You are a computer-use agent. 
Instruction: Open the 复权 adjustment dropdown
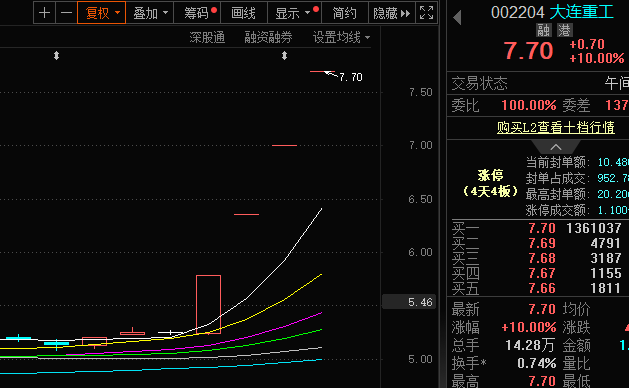click(x=101, y=13)
